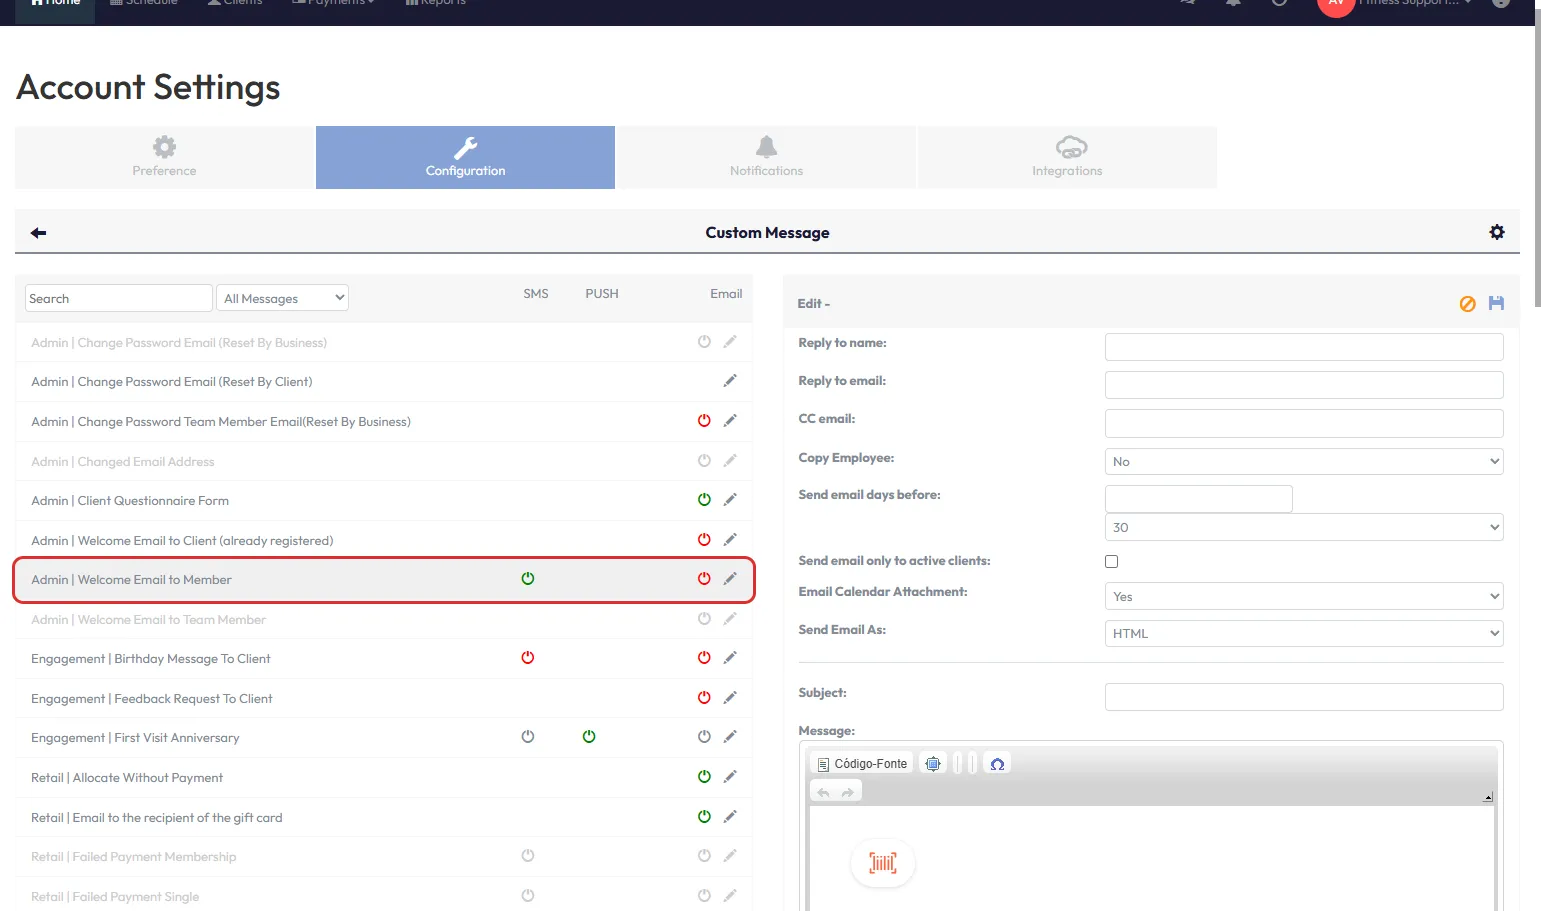Click the Subject input field
1541x911 pixels.
pyautogui.click(x=1303, y=697)
